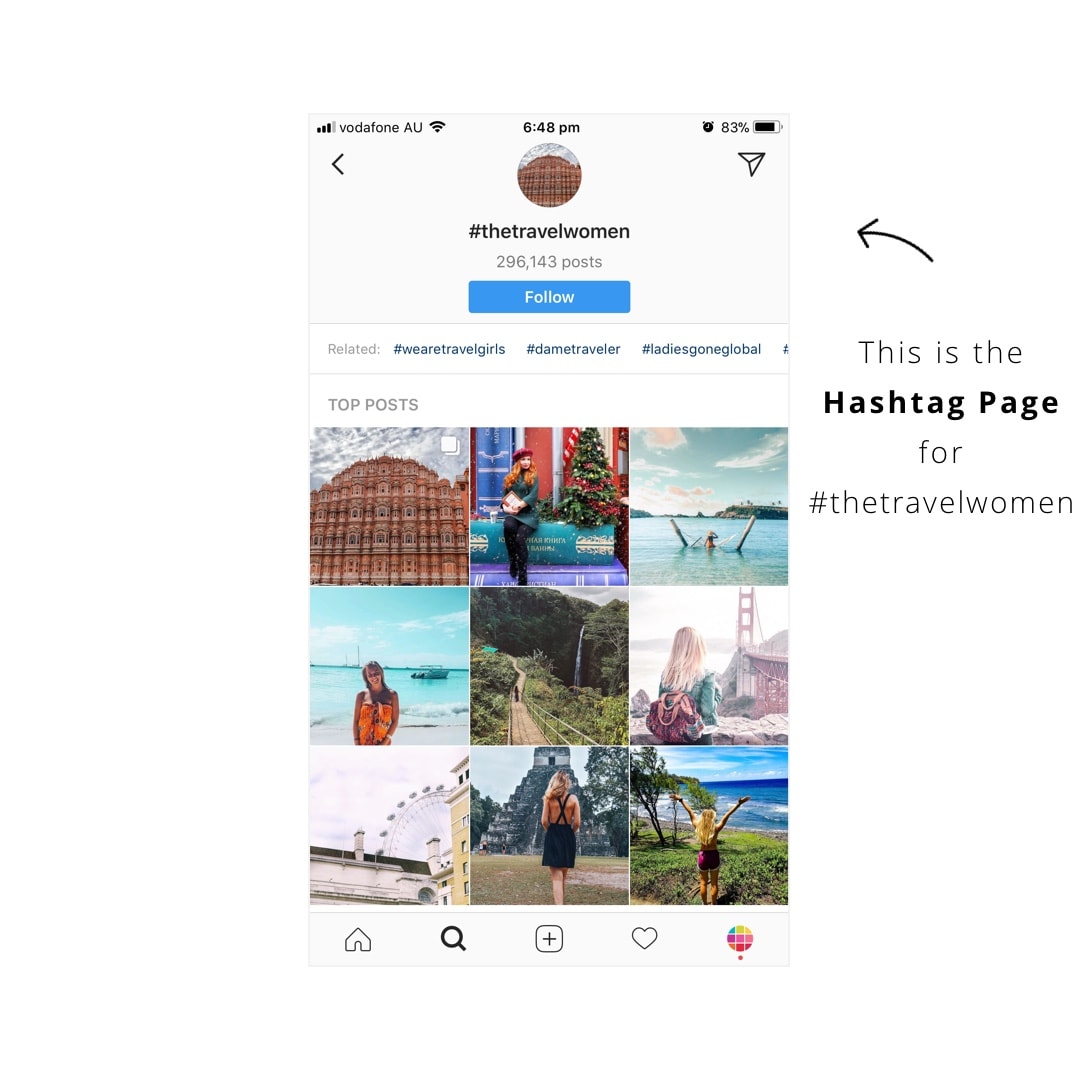This screenshot has width=1080, height=1080.
Task: Open the Ferris wheel post
Action: pos(389,826)
